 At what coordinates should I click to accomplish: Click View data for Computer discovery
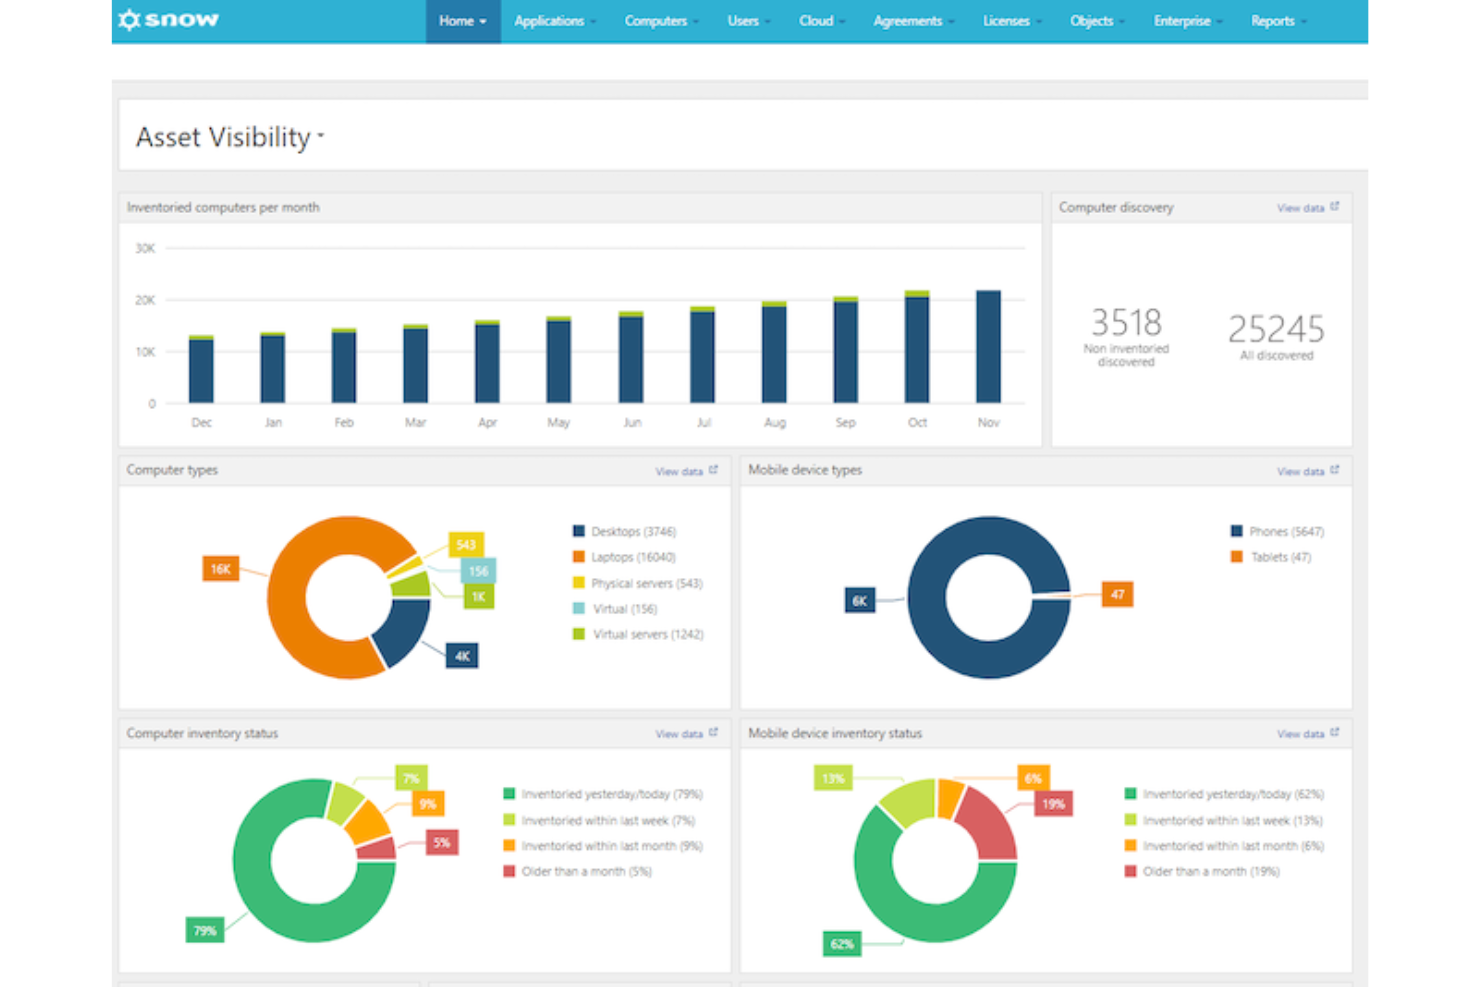[1303, 207]
